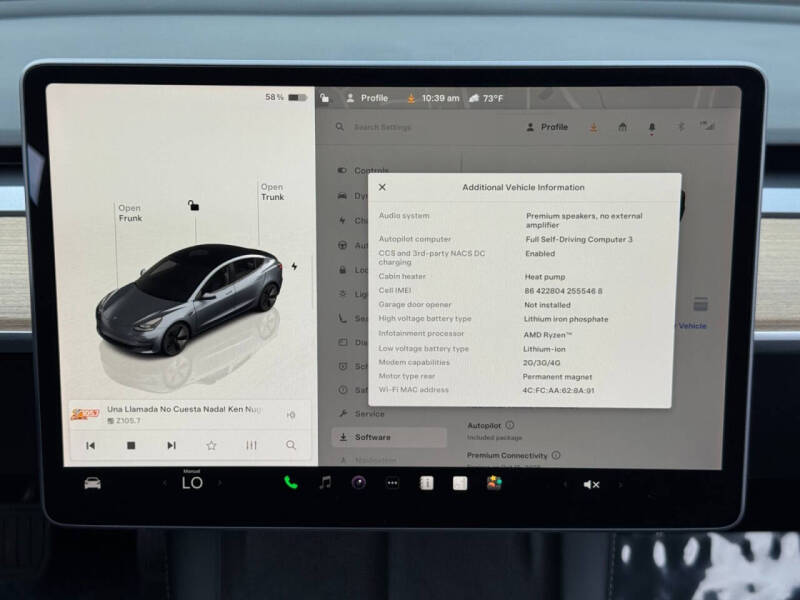Open the phone app from the dock
The height and width of the screenshot is (600, 800).
click(290, 484)
